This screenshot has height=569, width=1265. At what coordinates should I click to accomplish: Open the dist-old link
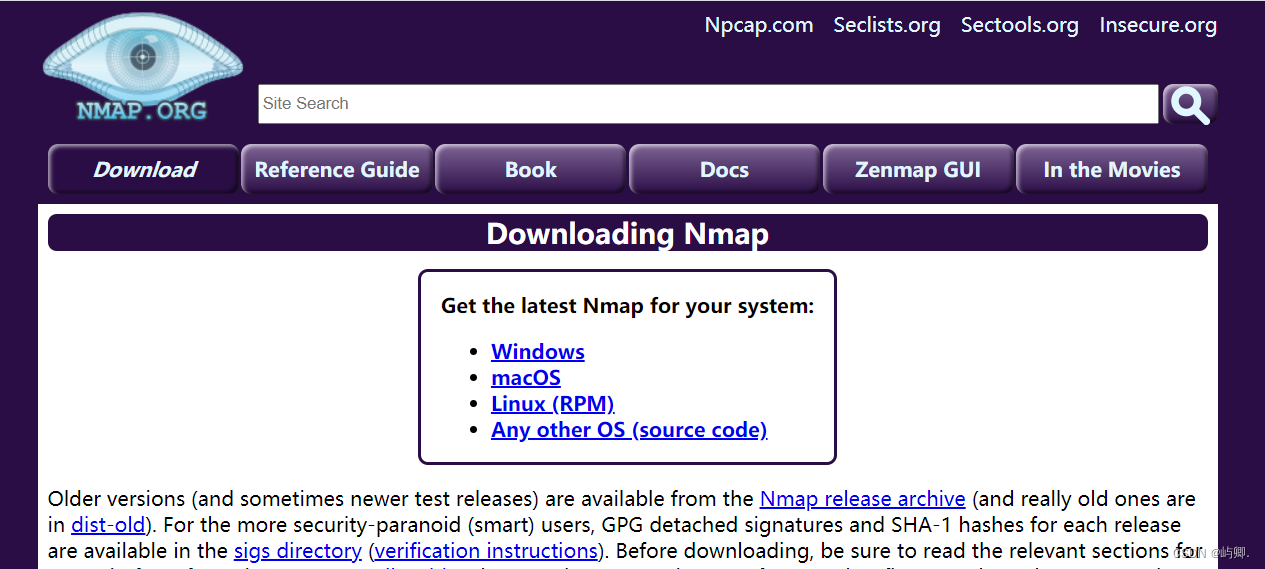(x=109, y=524)
